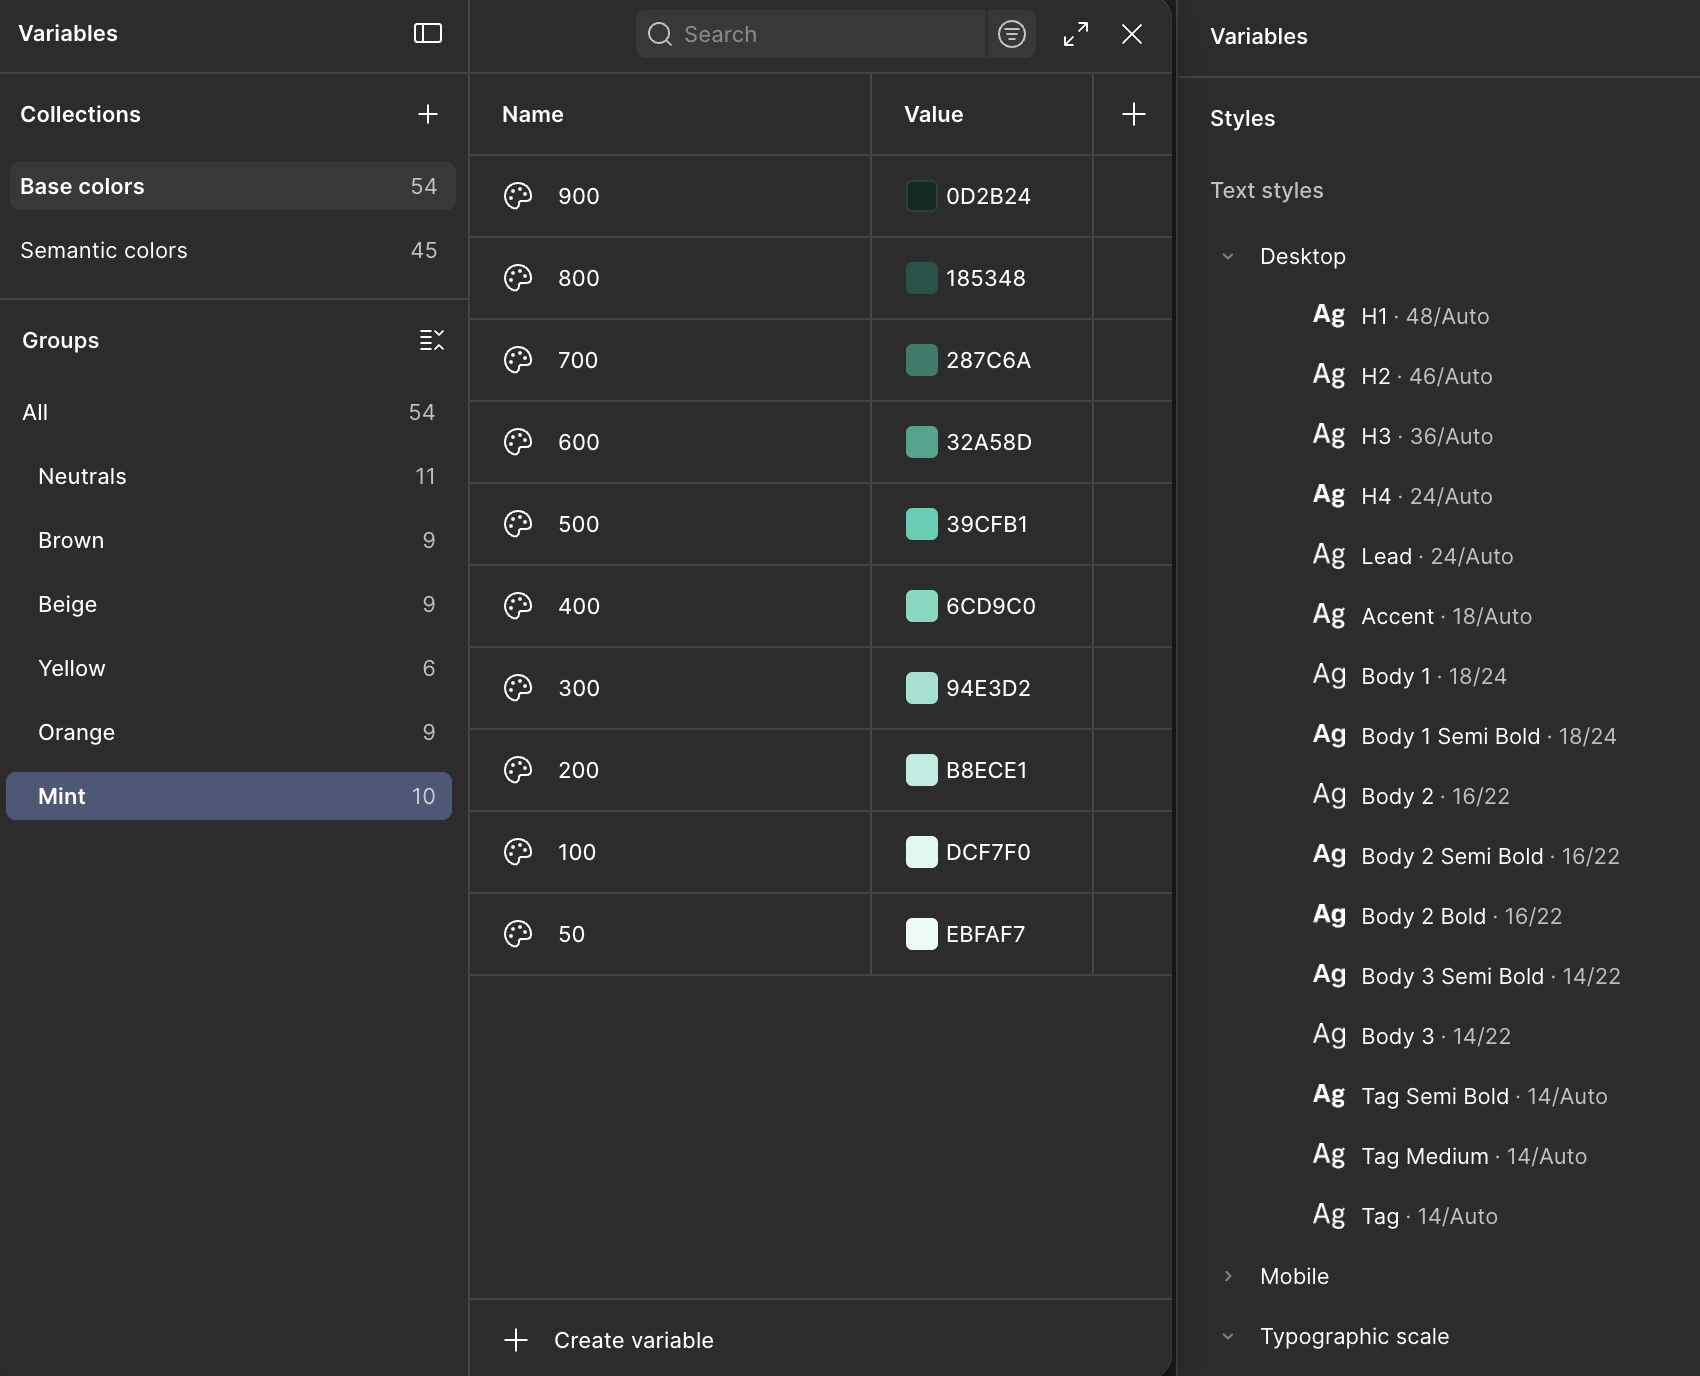Click variable name 700
Image resolution: width=1700 pixels, height=1376 pixels.
click(578, 360)
